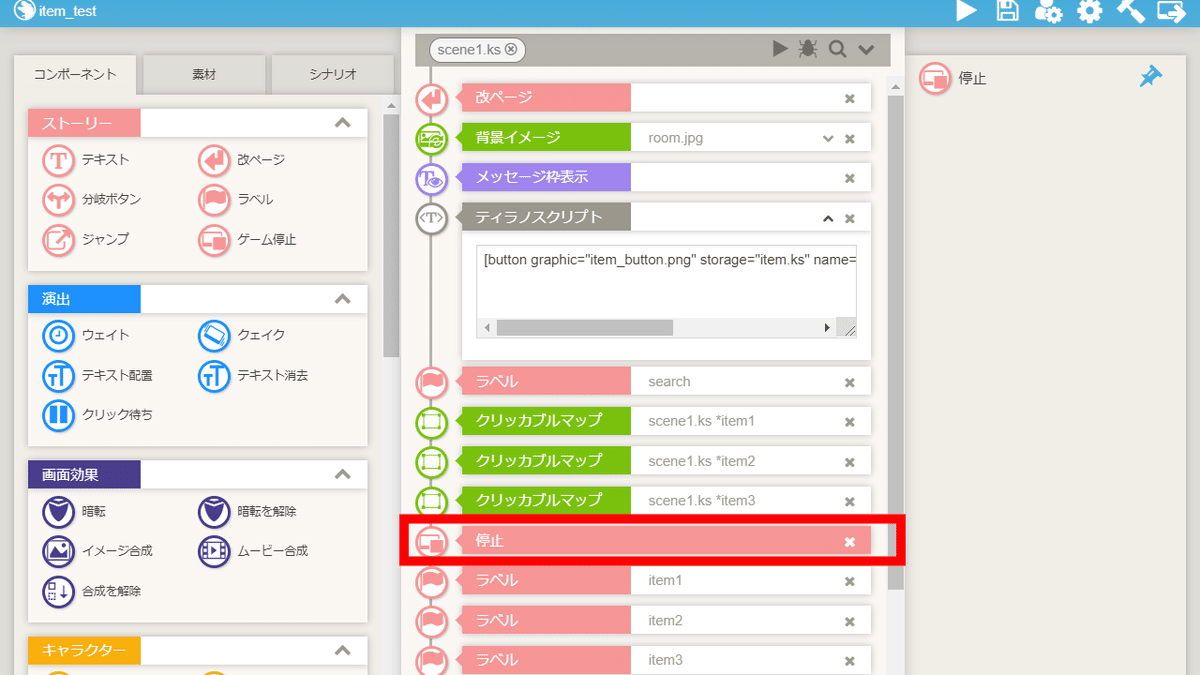Delete the 停止 row

850,541
